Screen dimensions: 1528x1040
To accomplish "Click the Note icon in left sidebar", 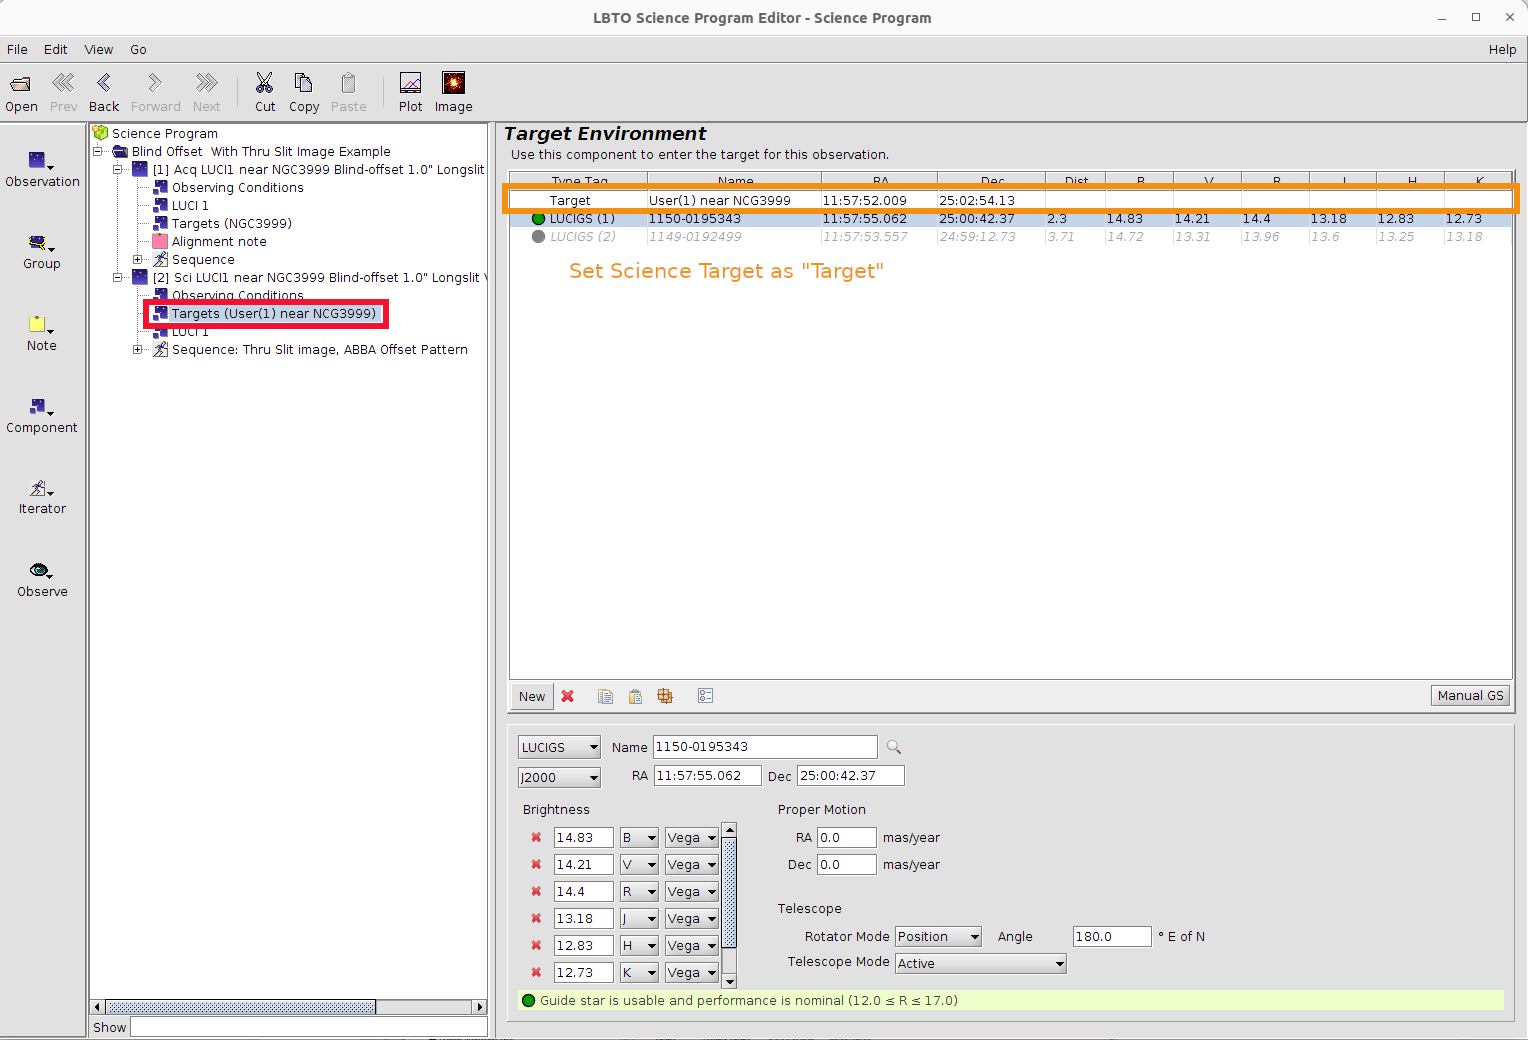I will pos(41,333).
